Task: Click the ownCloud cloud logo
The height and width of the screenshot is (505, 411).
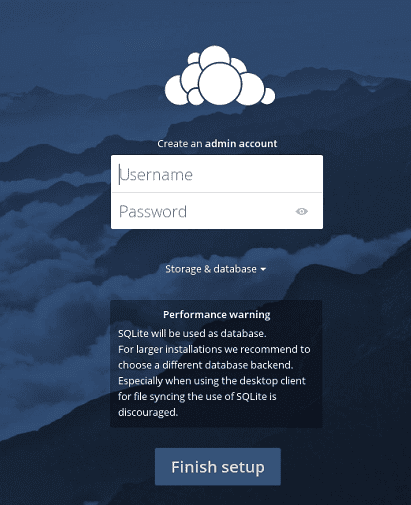Action: click(x=220, y=76)
